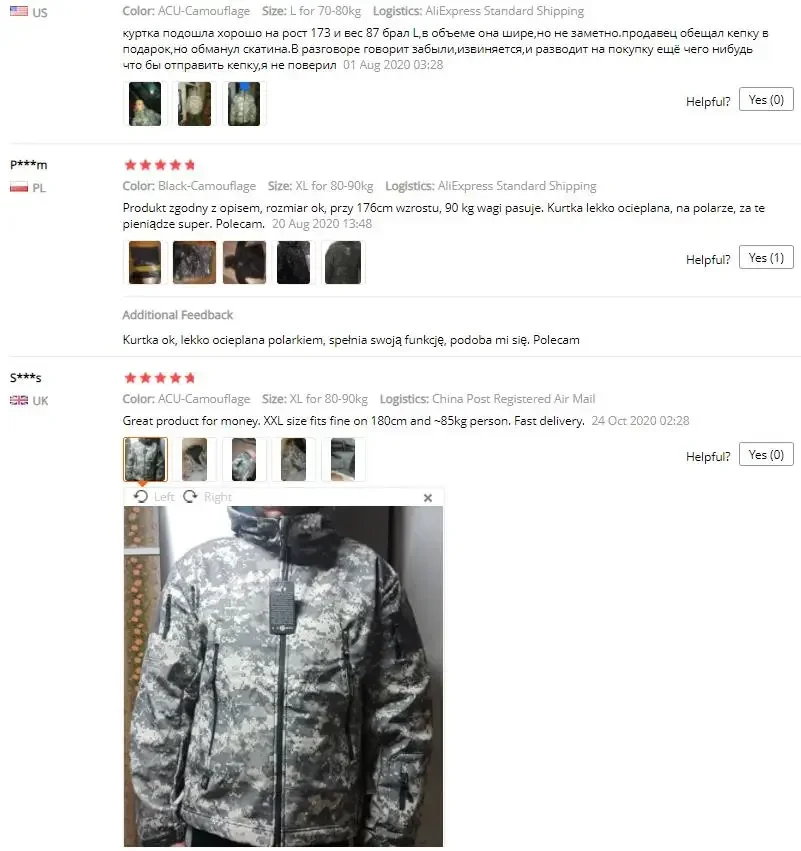Select the highlighted first thumbnail of S***s review
This screenshot has width=801, height=851.
click(x=145, y=459)
